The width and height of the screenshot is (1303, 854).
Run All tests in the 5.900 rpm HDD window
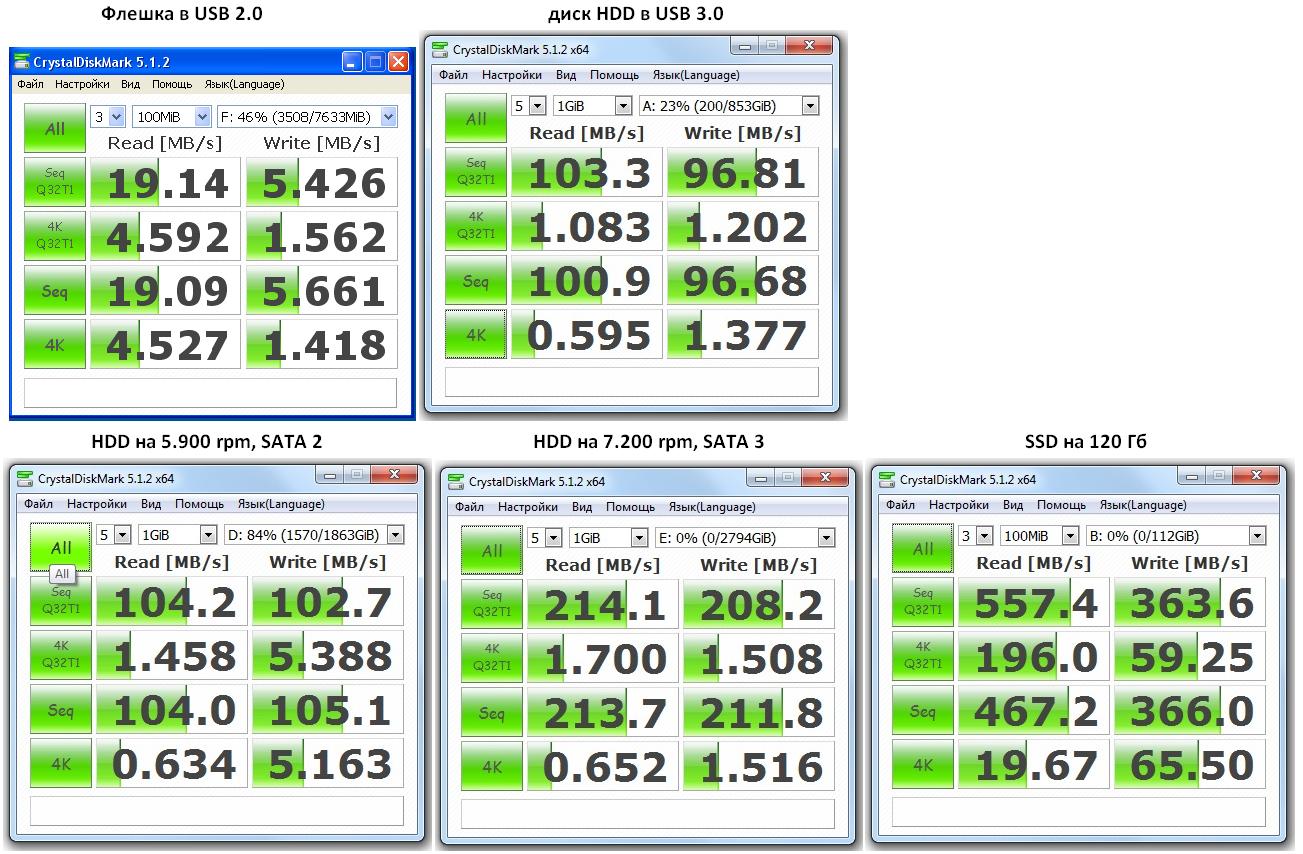point(61,548)
